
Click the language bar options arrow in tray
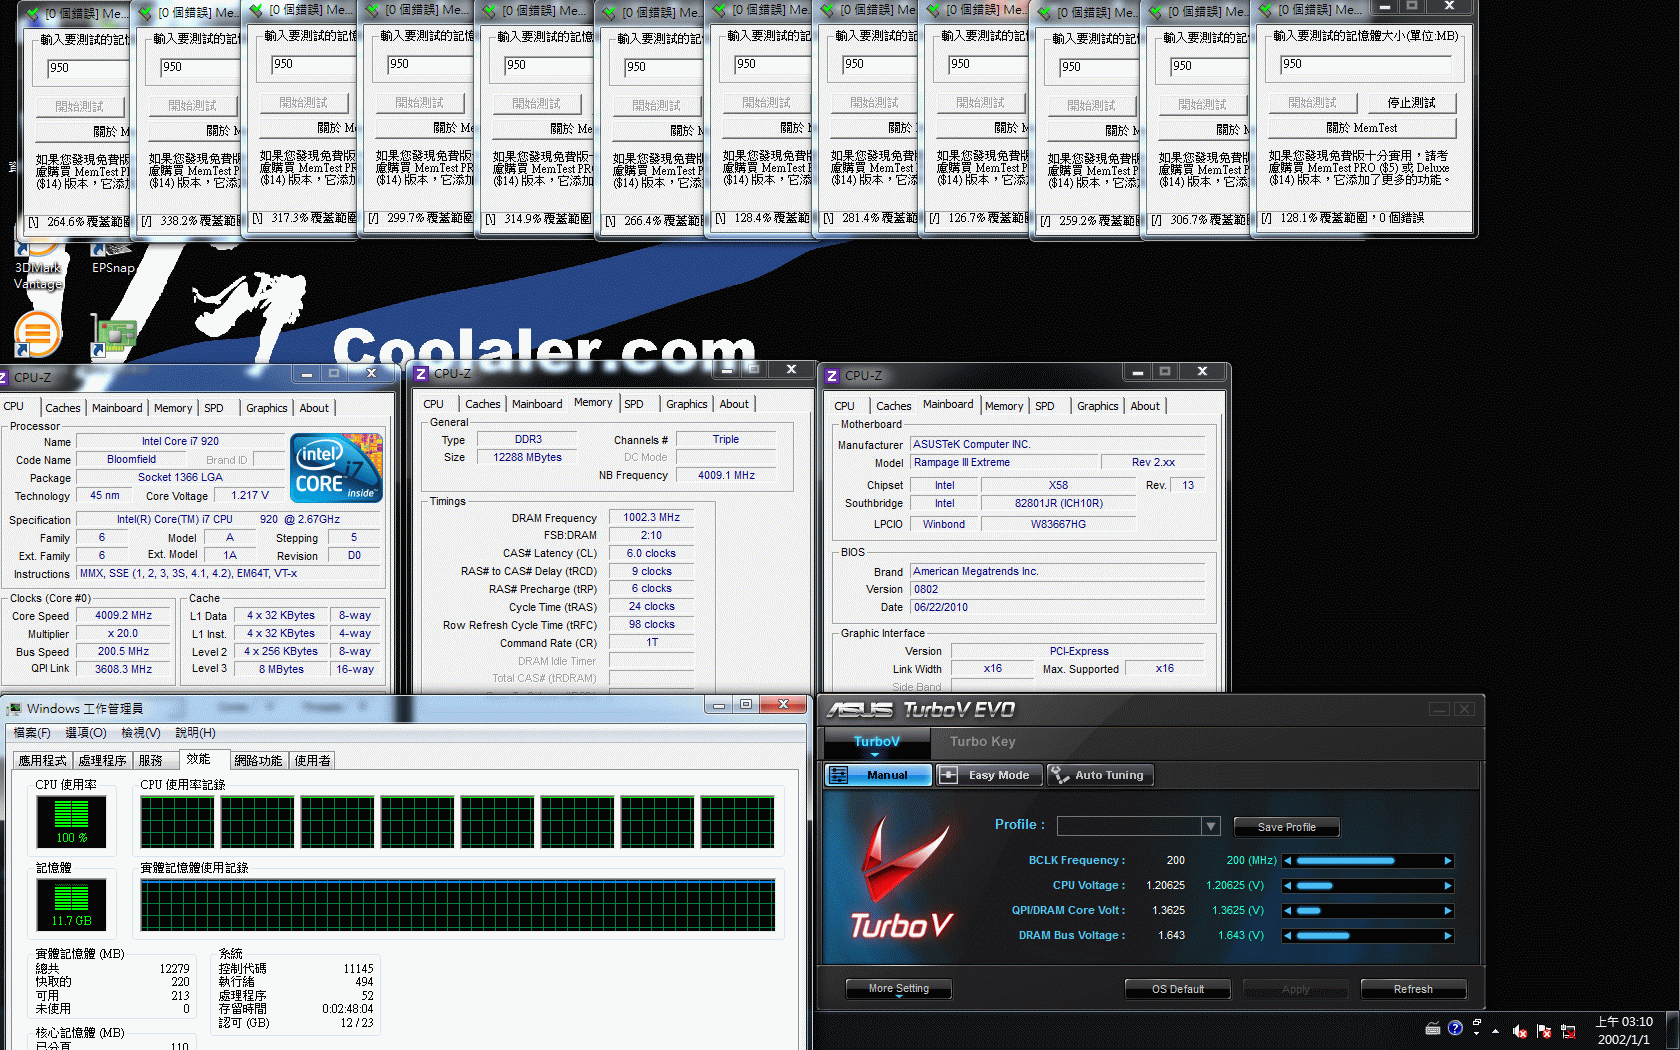(x=1476, y=1033)
